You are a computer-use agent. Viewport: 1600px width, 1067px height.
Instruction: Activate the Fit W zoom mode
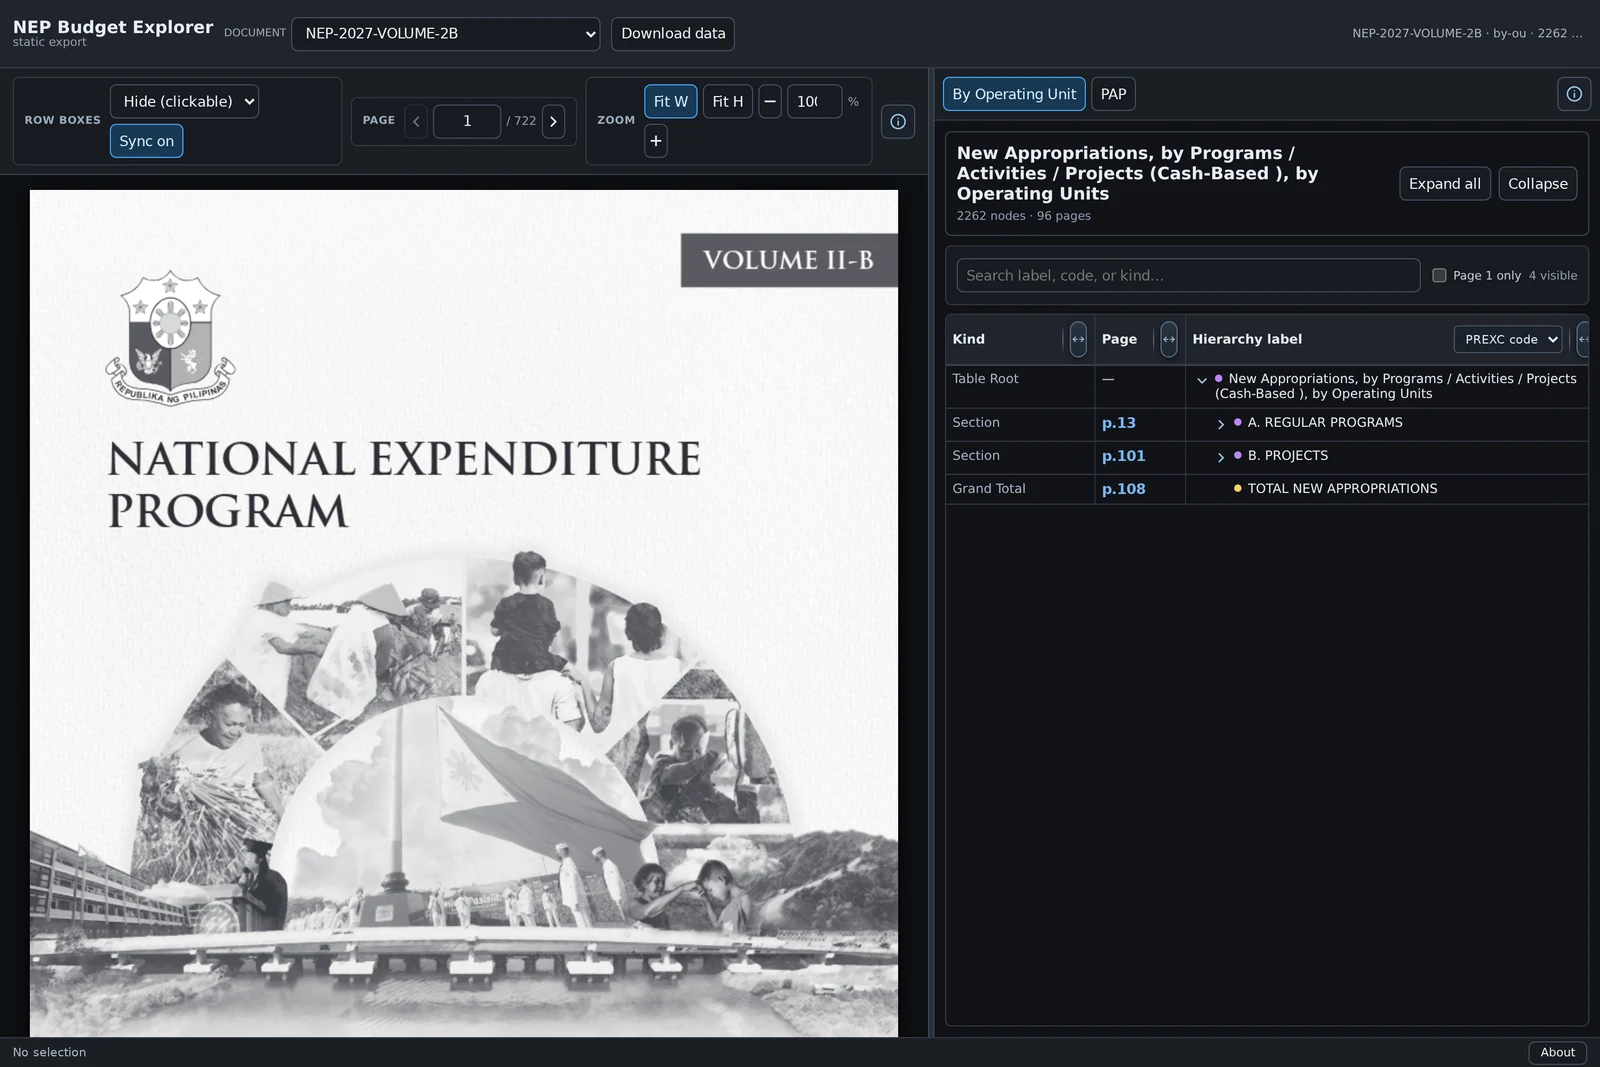tap(671, 101)
